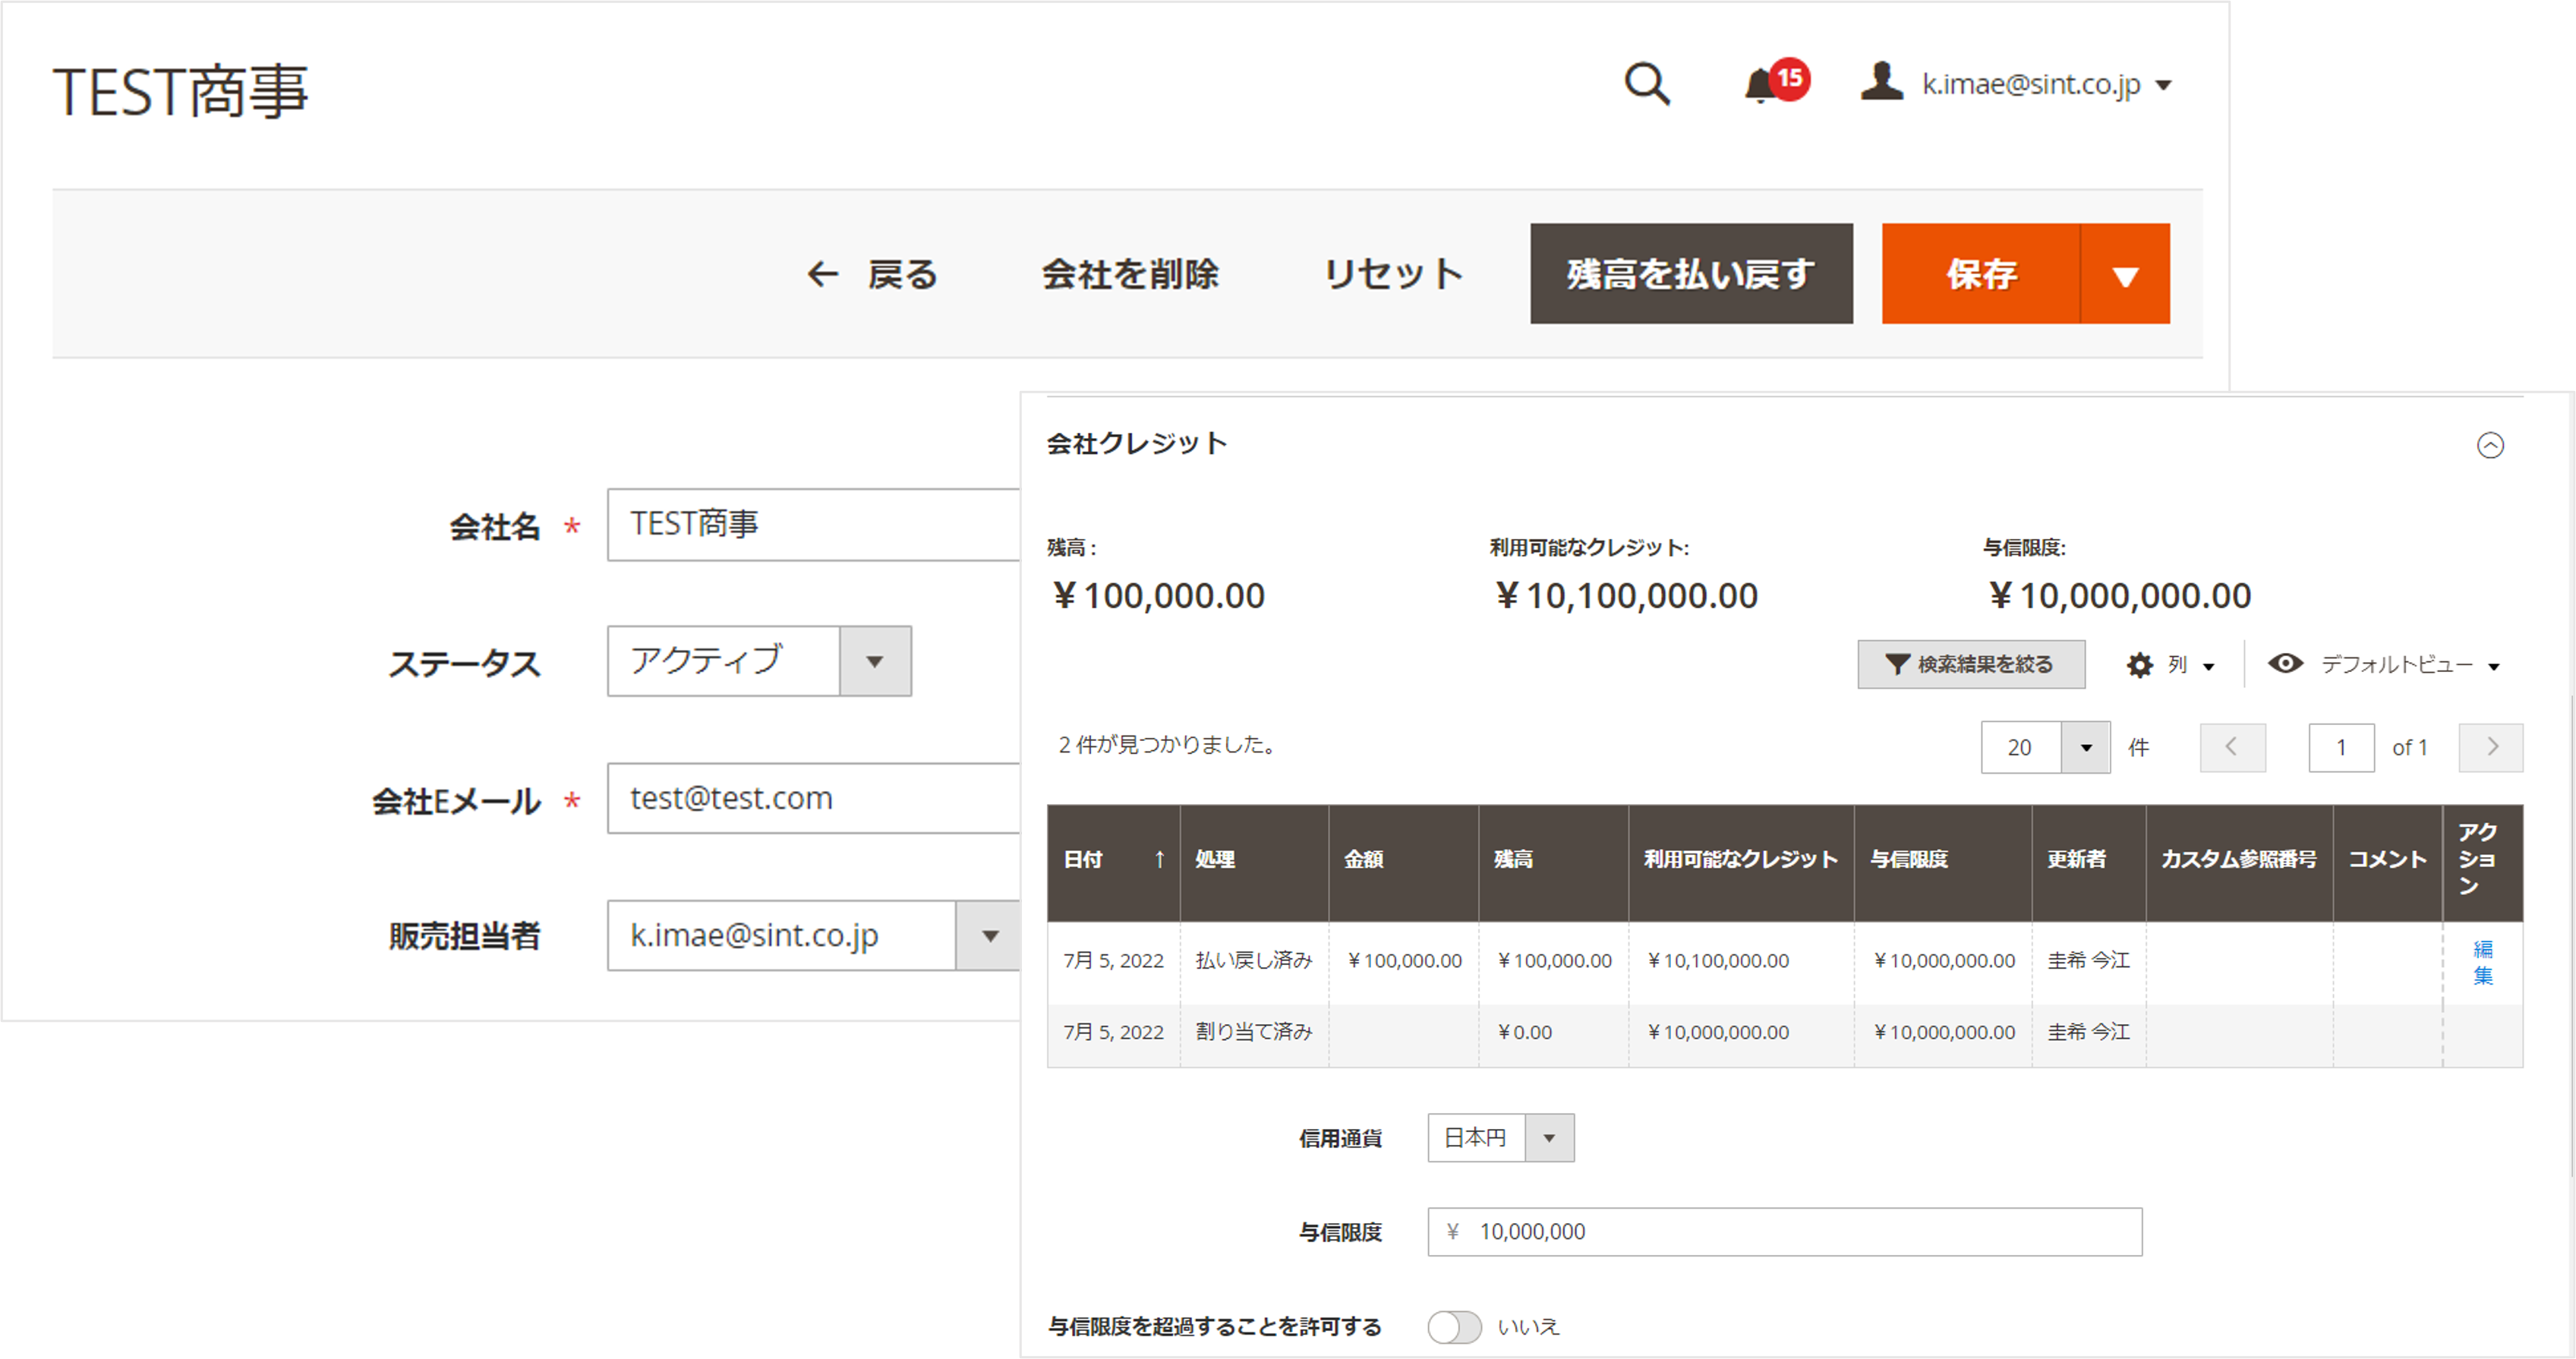
Task: Click the 残高を払い戻す button
Action: tap(1691, 274)
